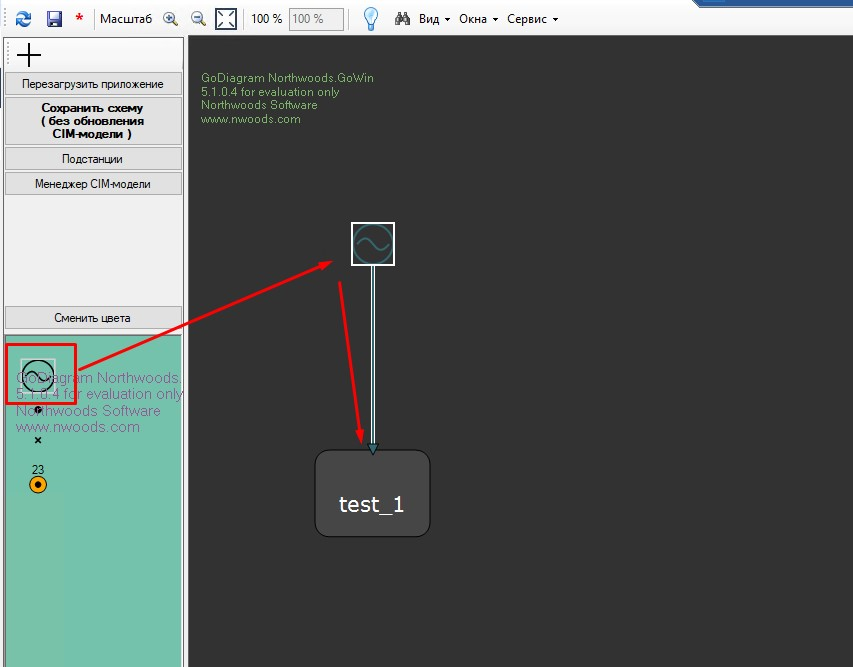
Task: Click the zoom out magnifier icon
Action: point(198,19)
